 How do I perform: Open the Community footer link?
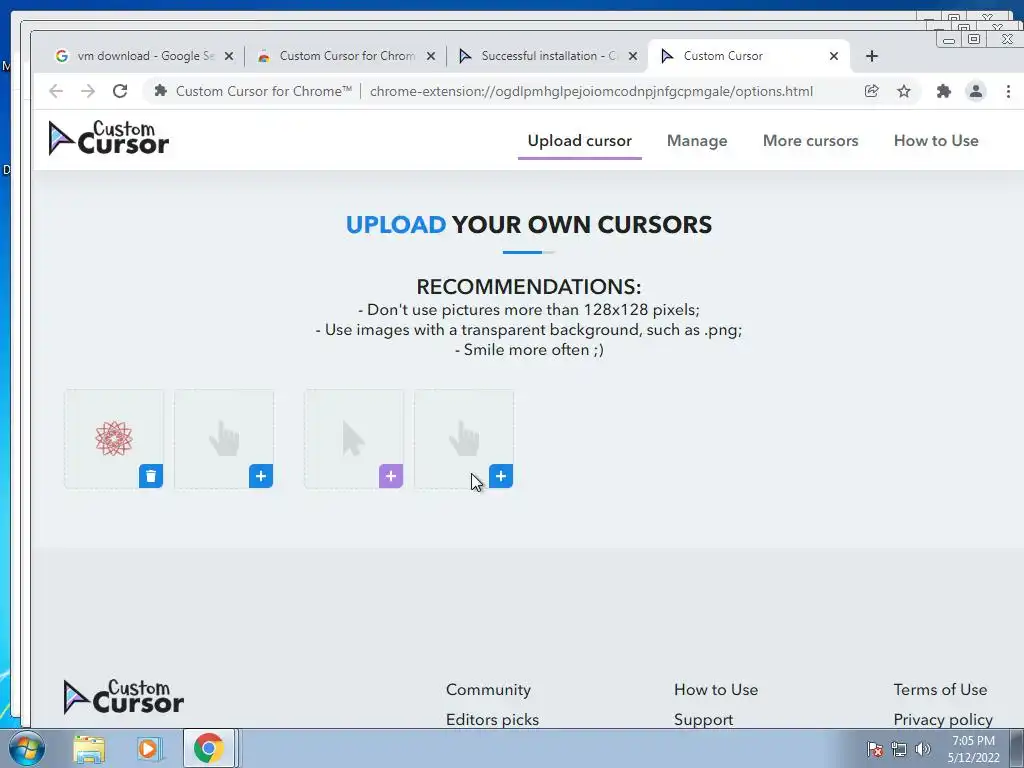(x=488, y=690)
